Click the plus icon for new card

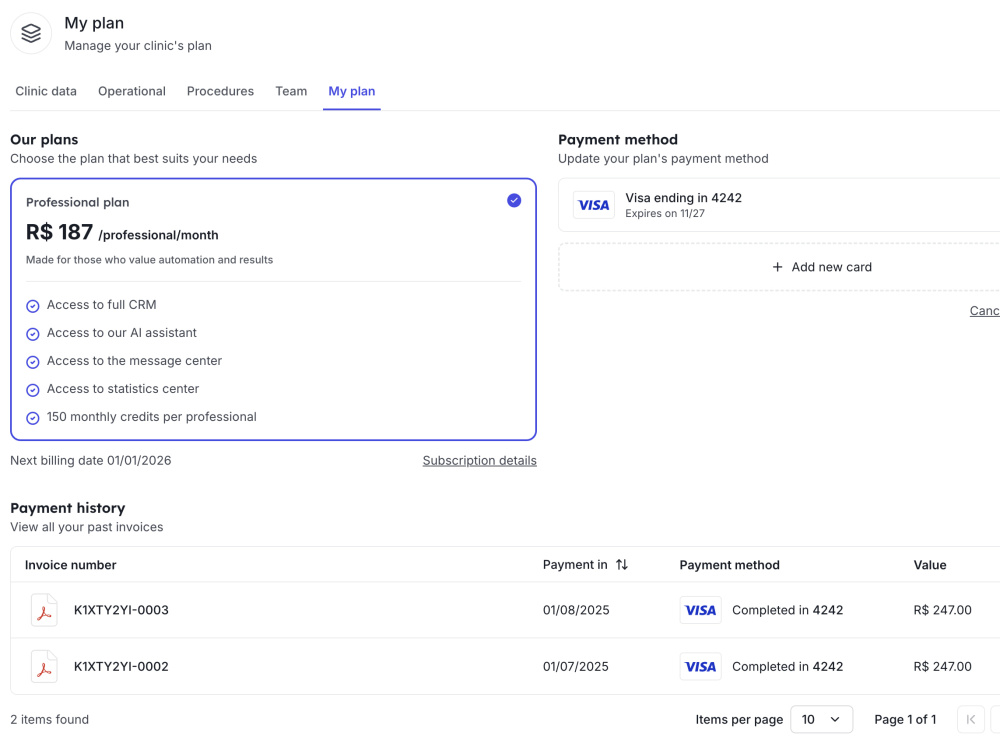(777, 267)
